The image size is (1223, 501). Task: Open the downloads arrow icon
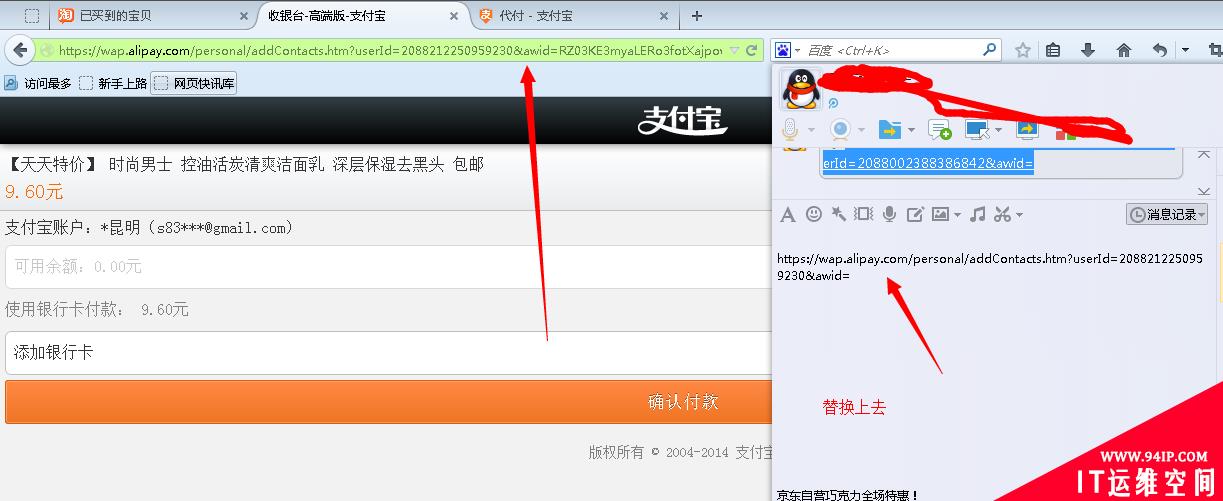pos(1088,50)
